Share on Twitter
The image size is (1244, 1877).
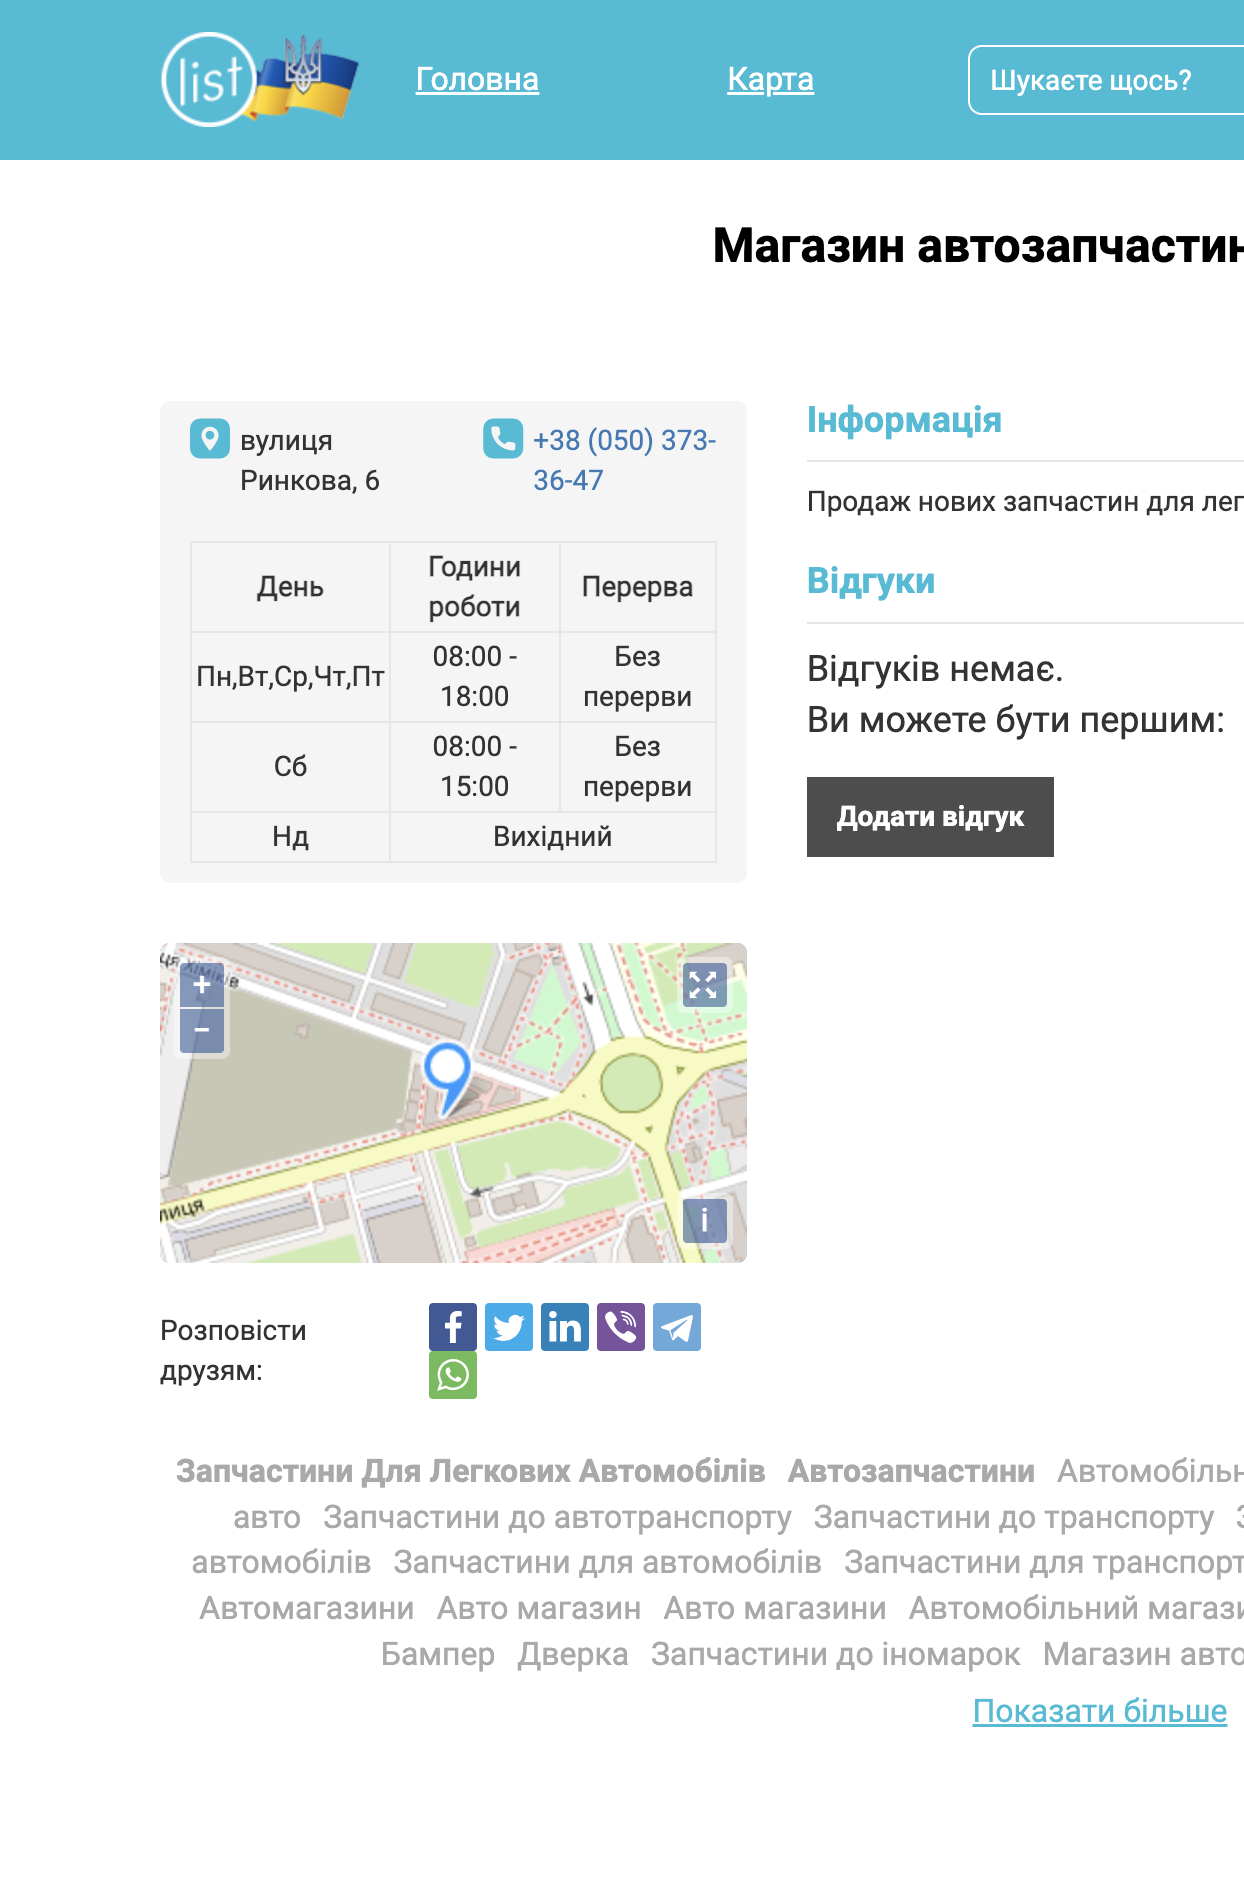pyautogui.click(x=509, y=1327)
